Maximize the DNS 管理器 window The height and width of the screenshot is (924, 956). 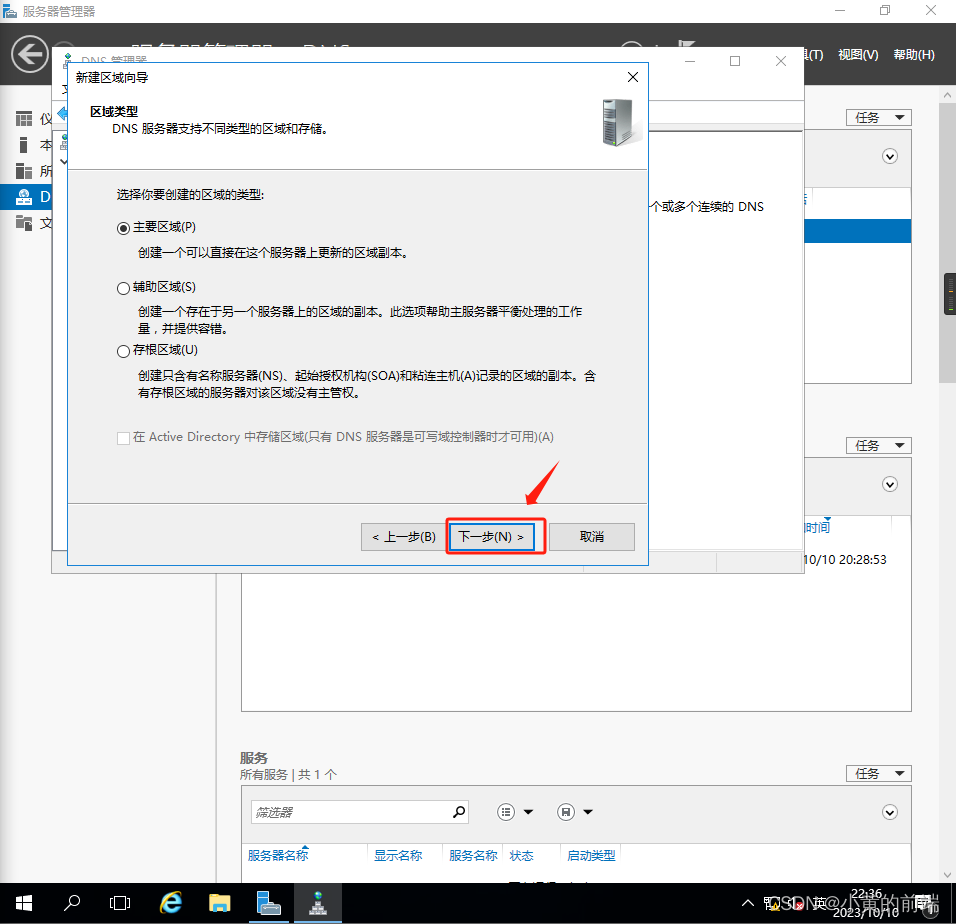click(735, 61)
